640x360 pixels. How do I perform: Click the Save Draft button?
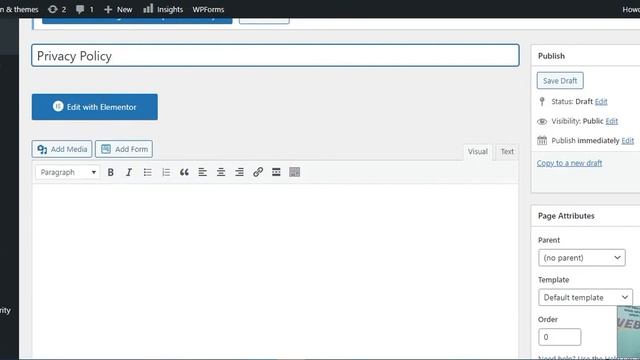(x=560, y=80)
